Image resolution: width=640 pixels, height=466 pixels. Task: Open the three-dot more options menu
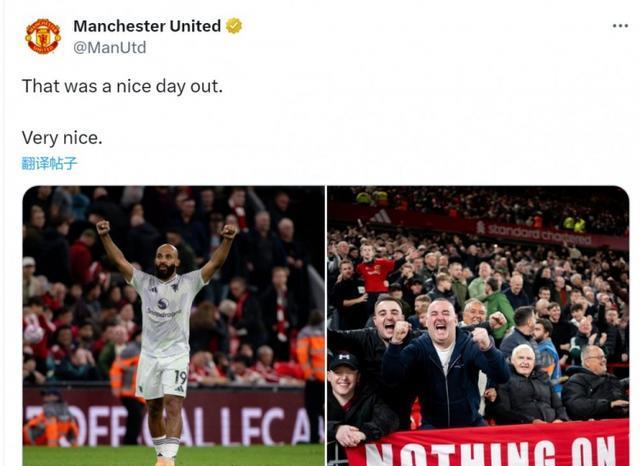pos(620,26)
